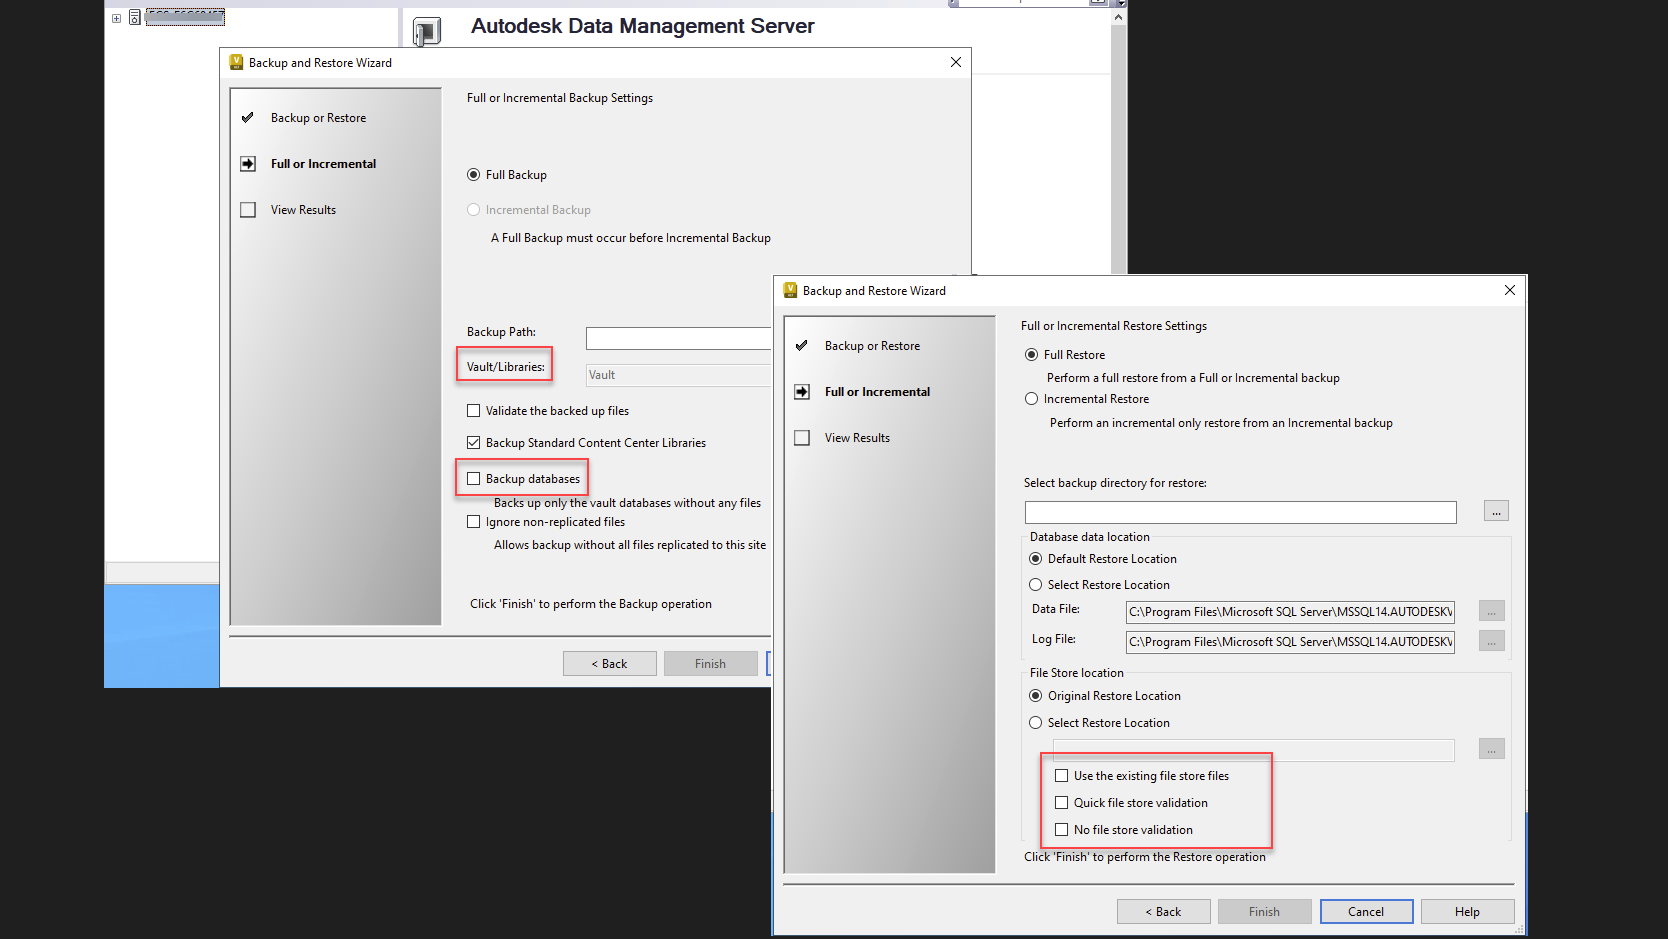Click the checkmark icon beside Backup or Restore in the Restore Settings wizard
The width and height of the screenshot is (1668, 939).
tap(802, 346)
